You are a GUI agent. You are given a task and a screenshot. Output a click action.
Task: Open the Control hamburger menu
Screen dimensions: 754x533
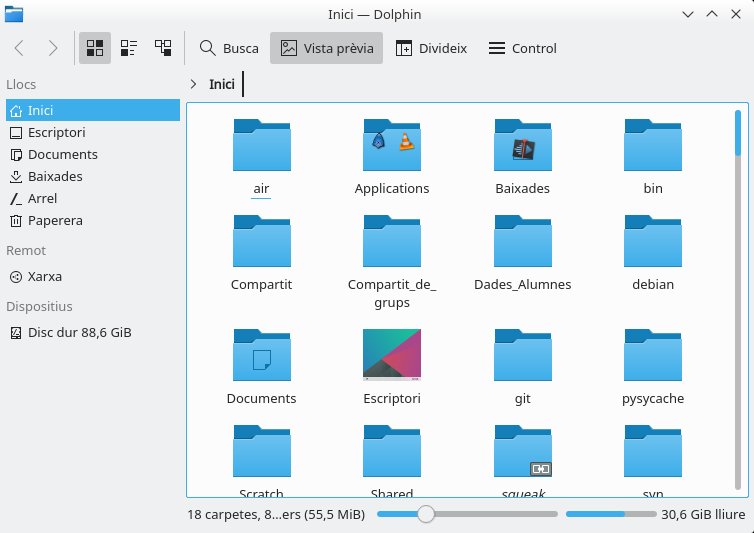coord(522,48)
